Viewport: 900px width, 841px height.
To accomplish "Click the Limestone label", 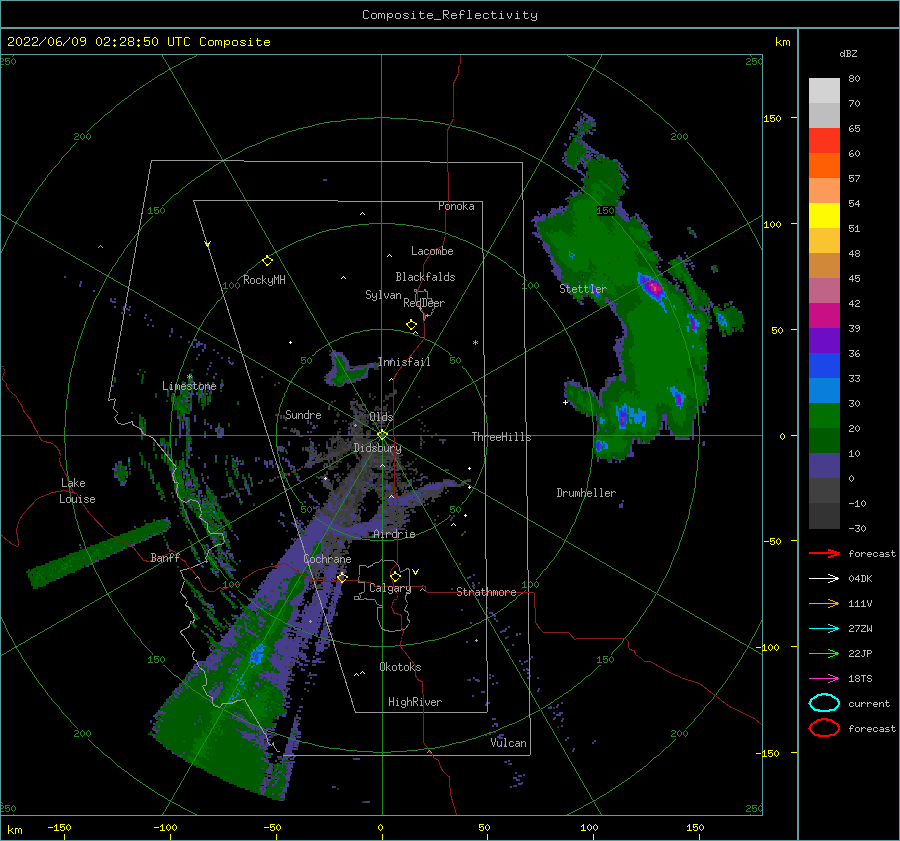I will 189,386.
